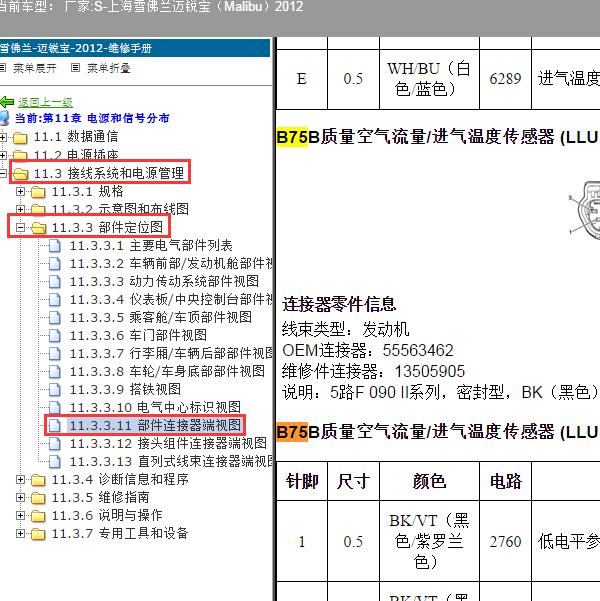The height and width of the screenshot is (601, 600).
Task: Open 11.3.3.7 行李厢/车辆后部部件视图
Action: (171, 353)
